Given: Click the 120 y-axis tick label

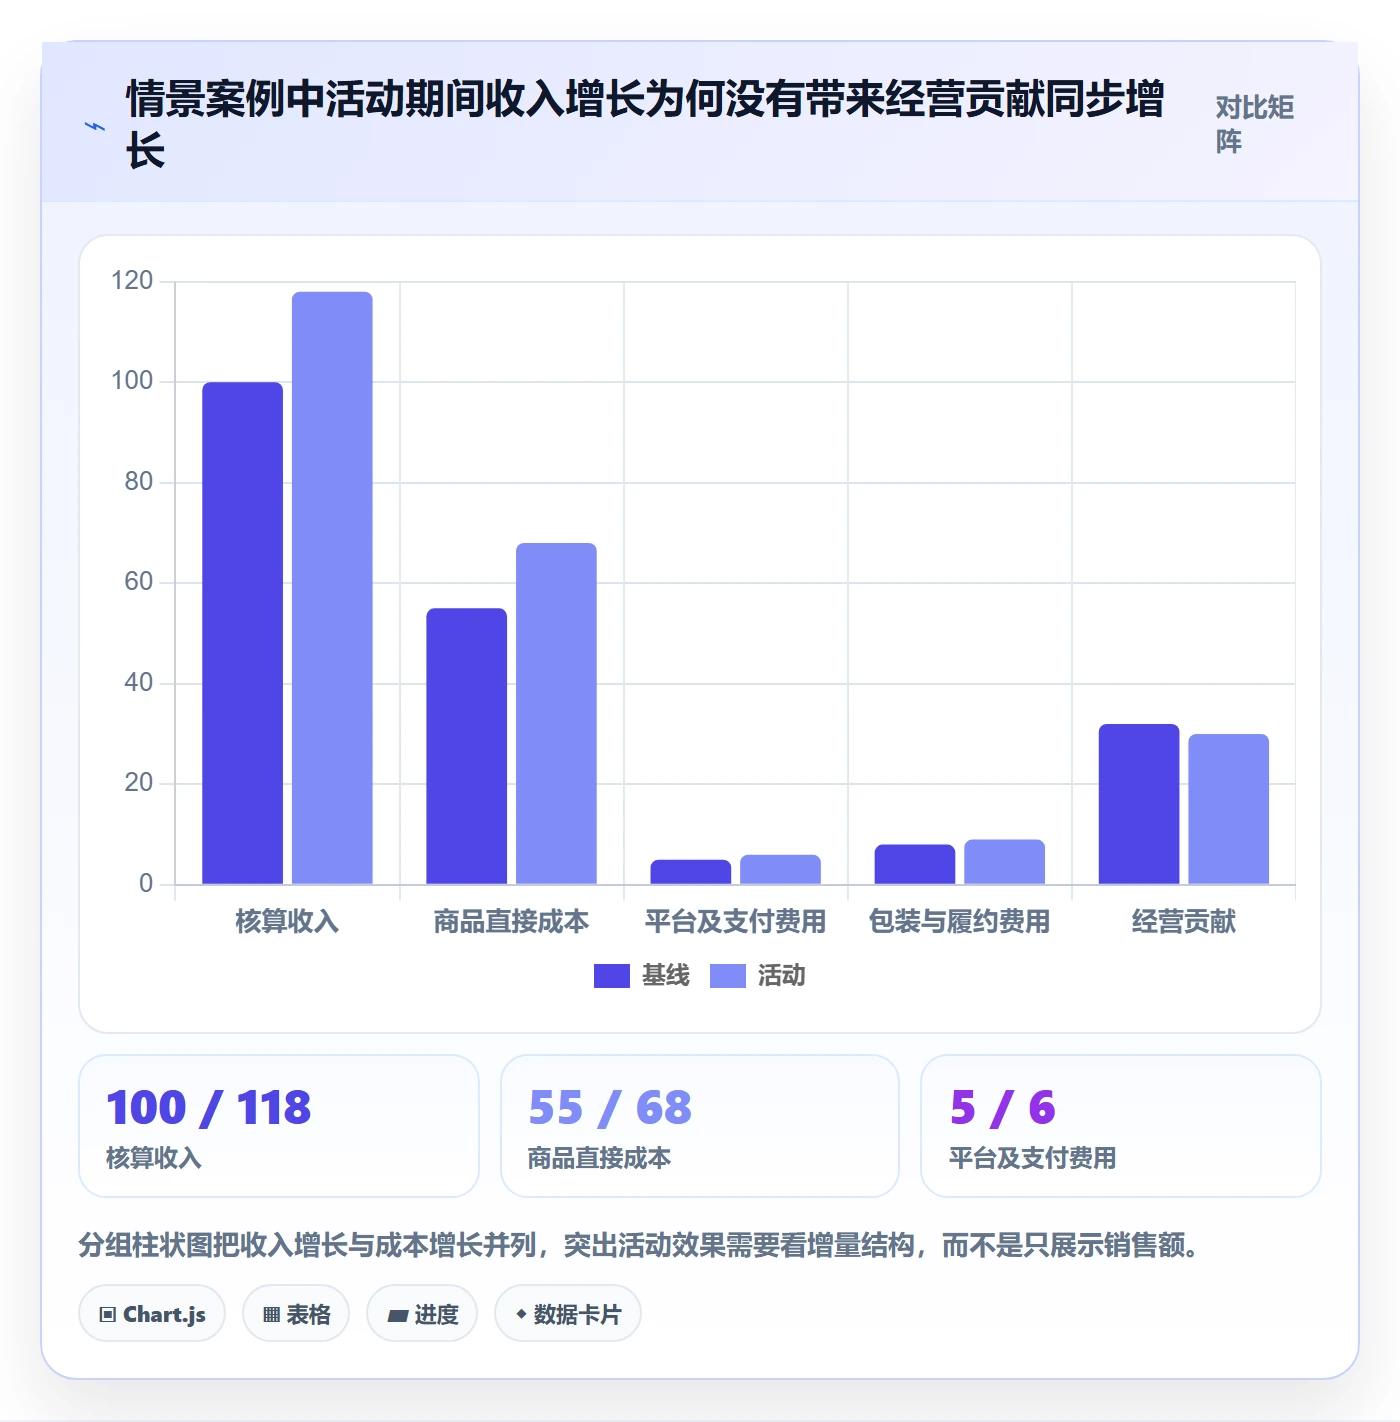Looking at the screenshot, I should 132,281.
